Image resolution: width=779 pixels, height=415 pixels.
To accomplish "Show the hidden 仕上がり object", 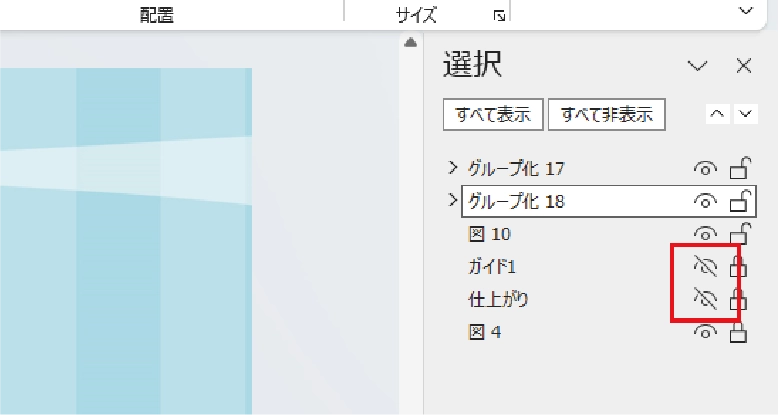I will click(705, 299).
